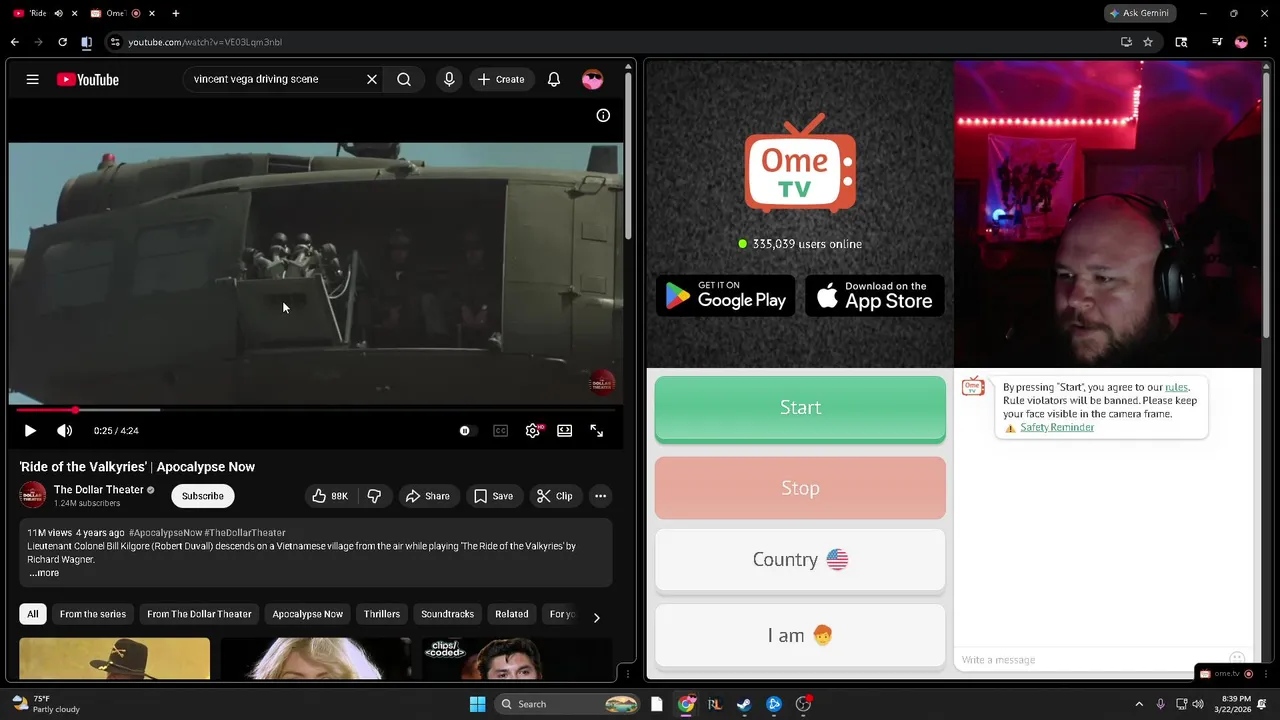Select the Related chip
Viewport: 1280px width, 720px height.
[x=512, y=614]
